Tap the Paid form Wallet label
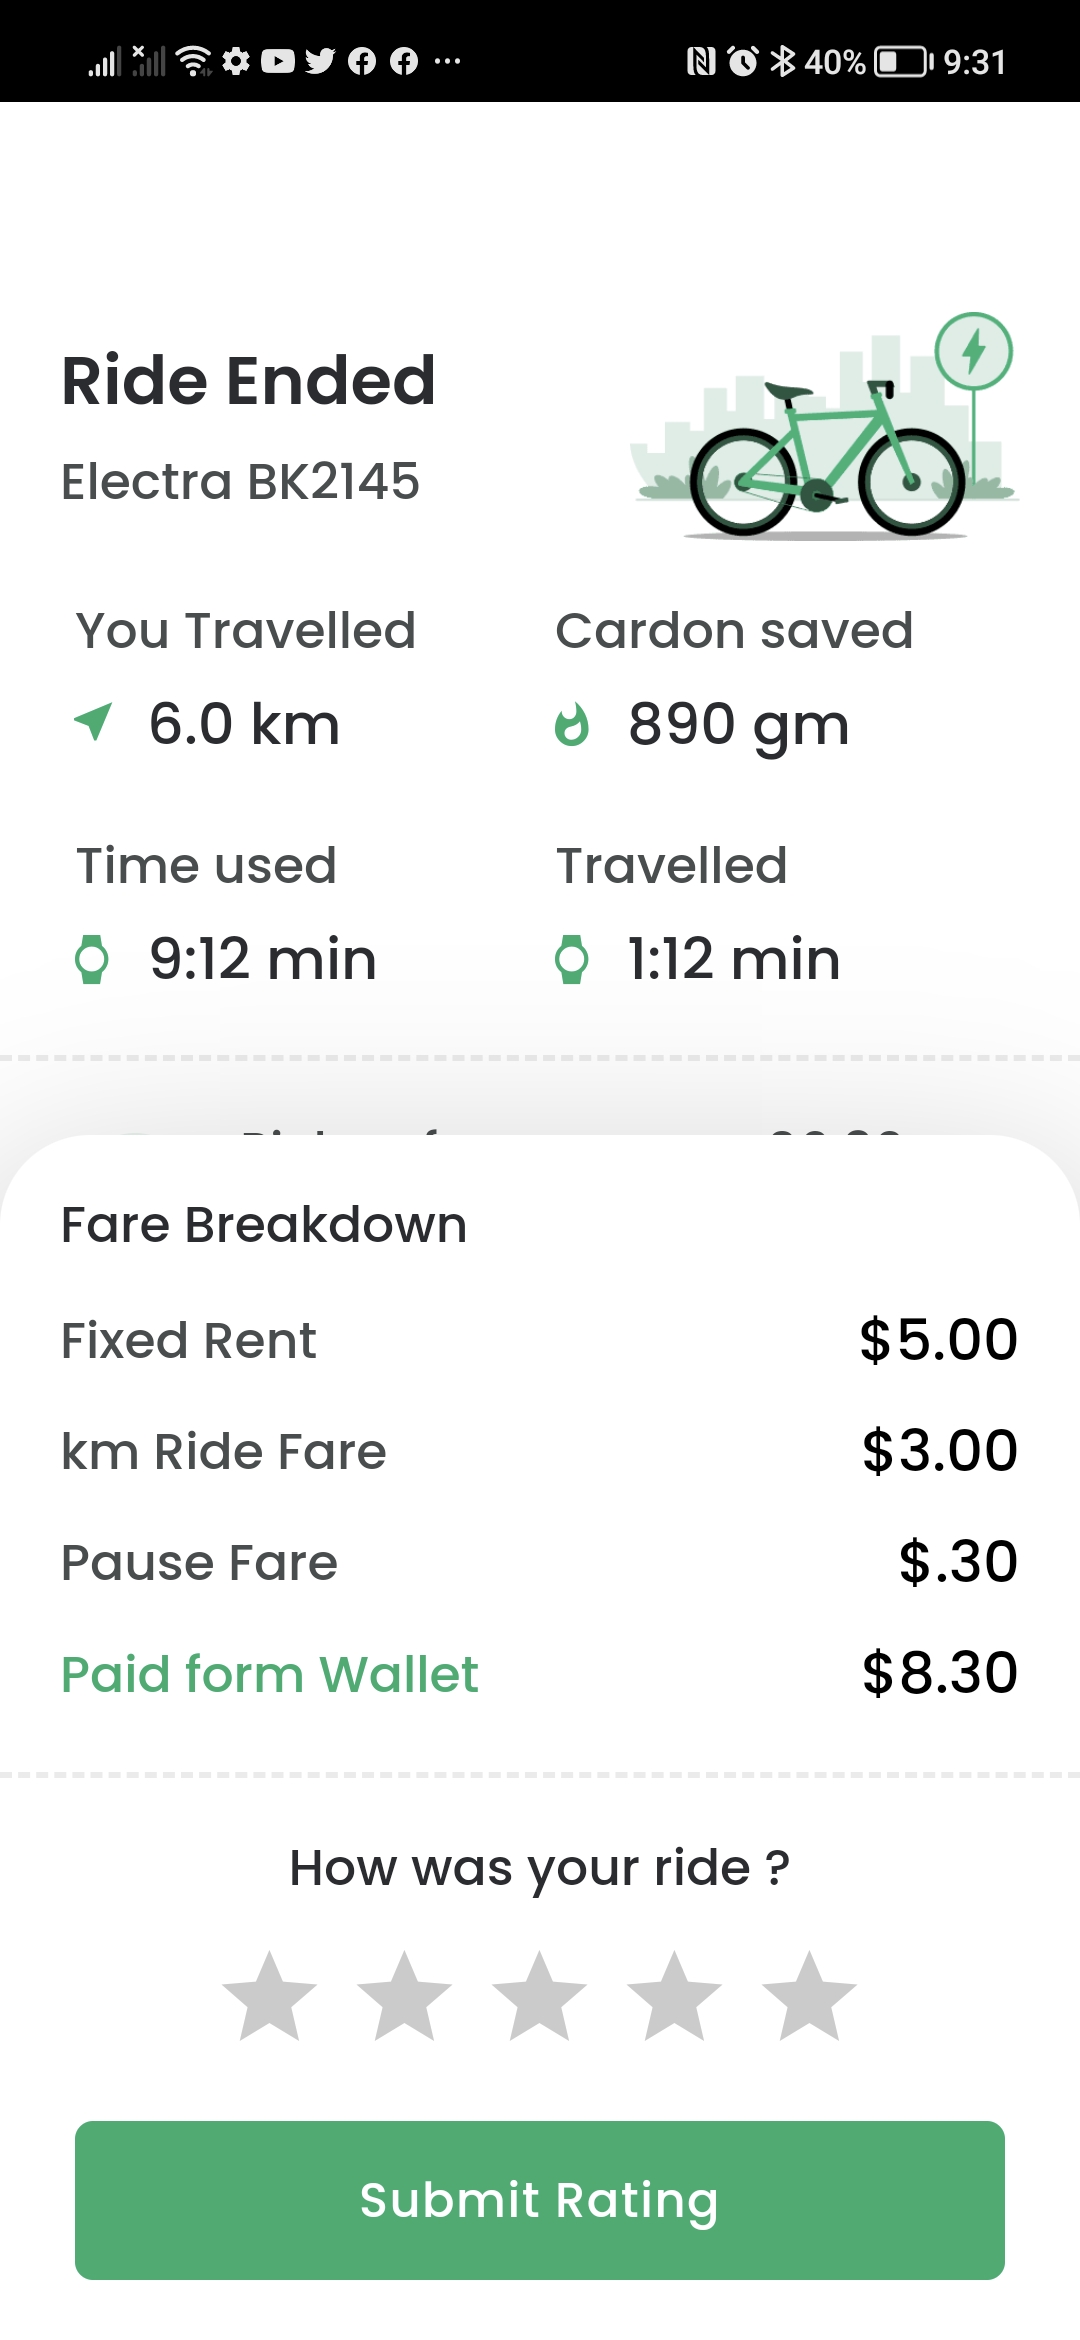The height and width of the screenshot is (2340, 1080). point(270,1674)
